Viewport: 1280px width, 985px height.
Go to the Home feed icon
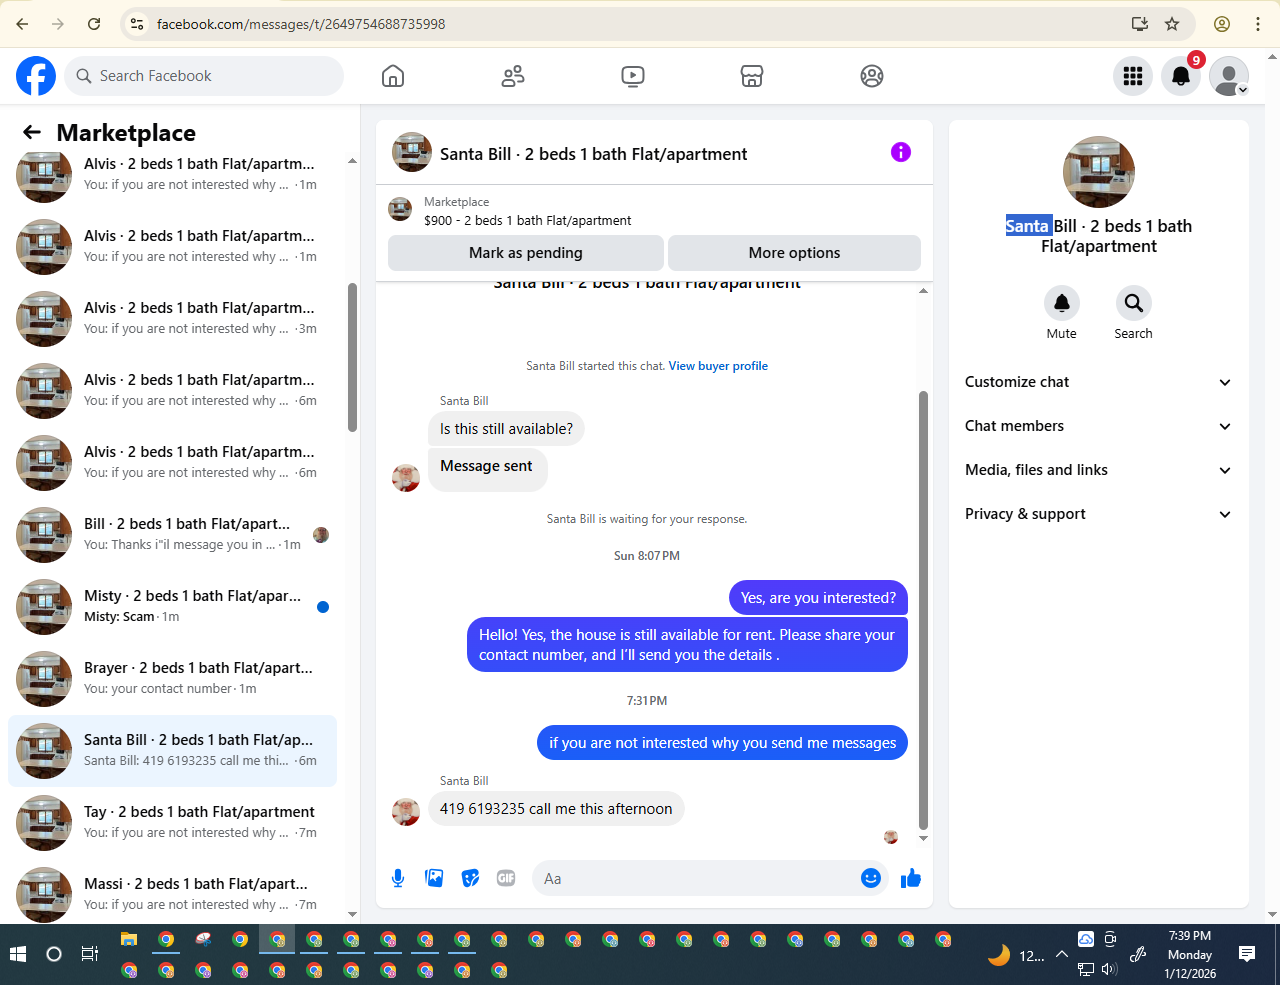pos(393,76)
